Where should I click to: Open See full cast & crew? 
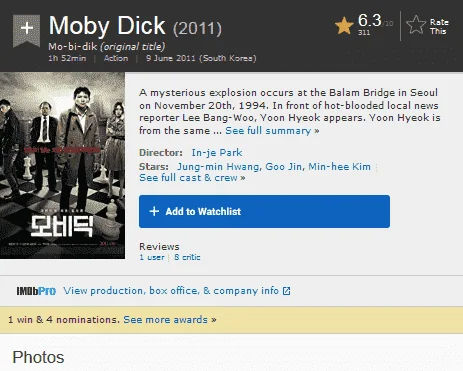pyautogui.click(x=192, y=178)
